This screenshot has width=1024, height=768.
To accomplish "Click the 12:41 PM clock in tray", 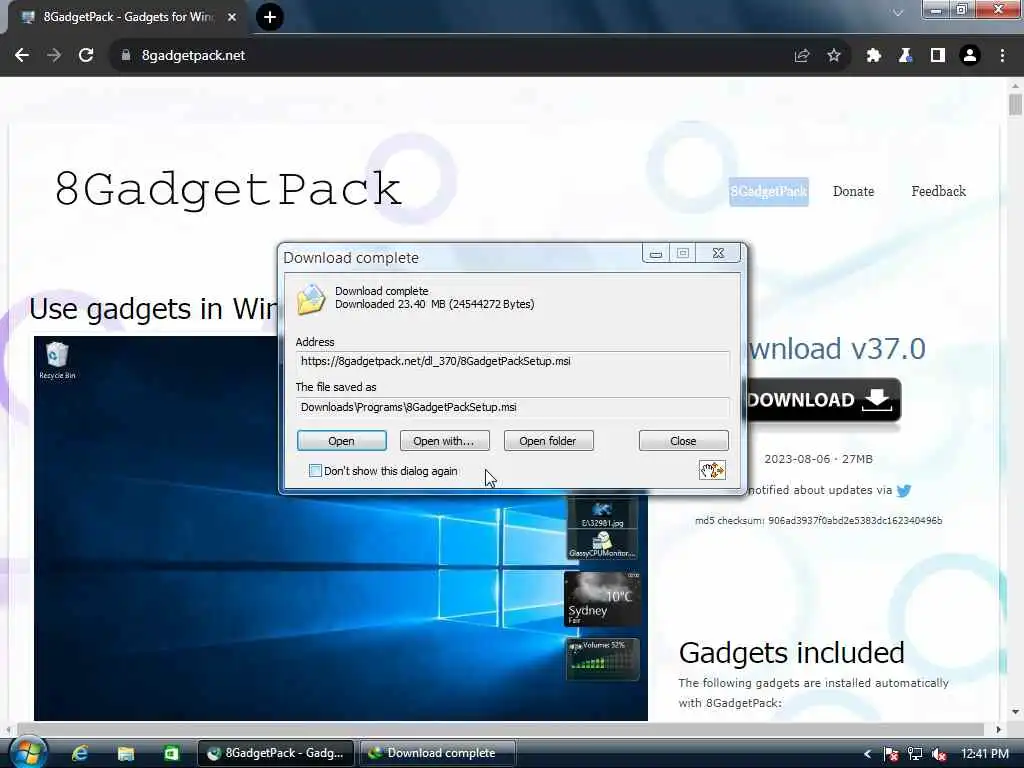I will click(x=985, y=754).
